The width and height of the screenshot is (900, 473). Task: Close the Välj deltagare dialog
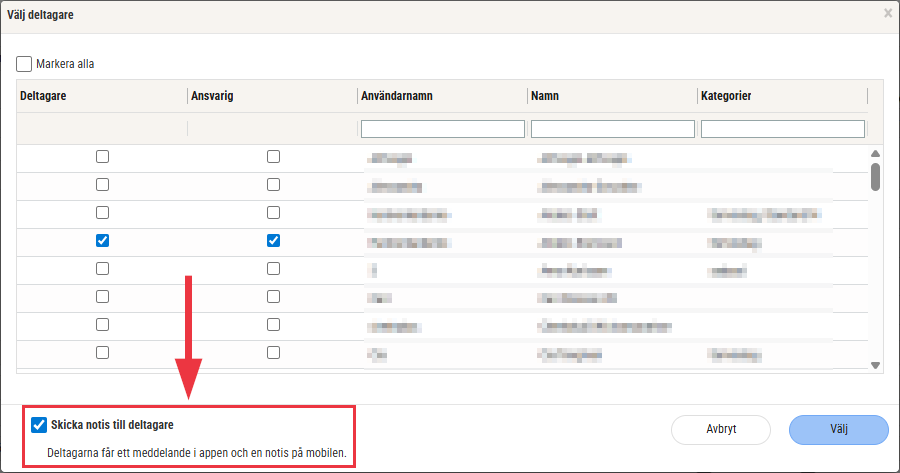pyautogui.click(x=887, y=14)
